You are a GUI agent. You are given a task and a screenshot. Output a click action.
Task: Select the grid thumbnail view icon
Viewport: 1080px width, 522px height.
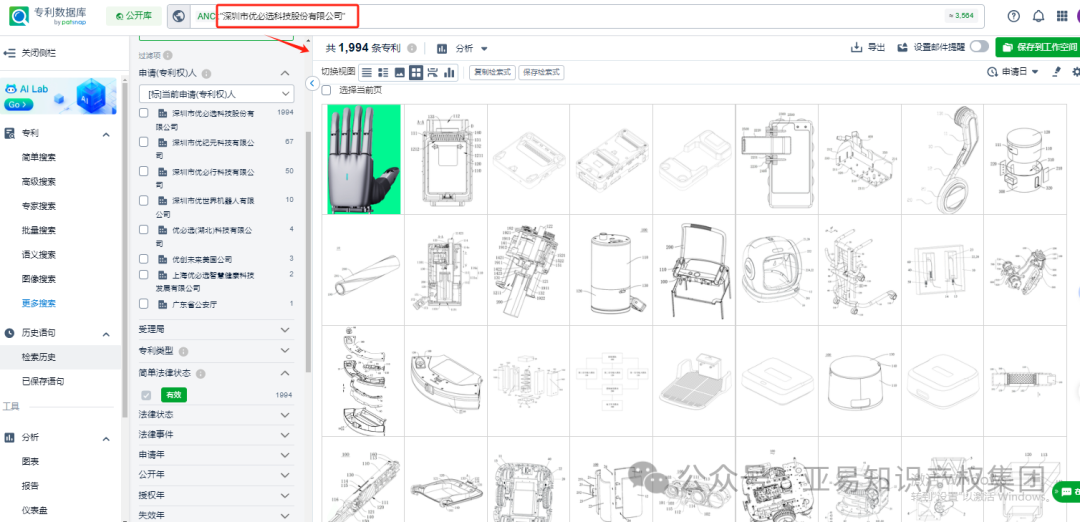coord(416,72)
